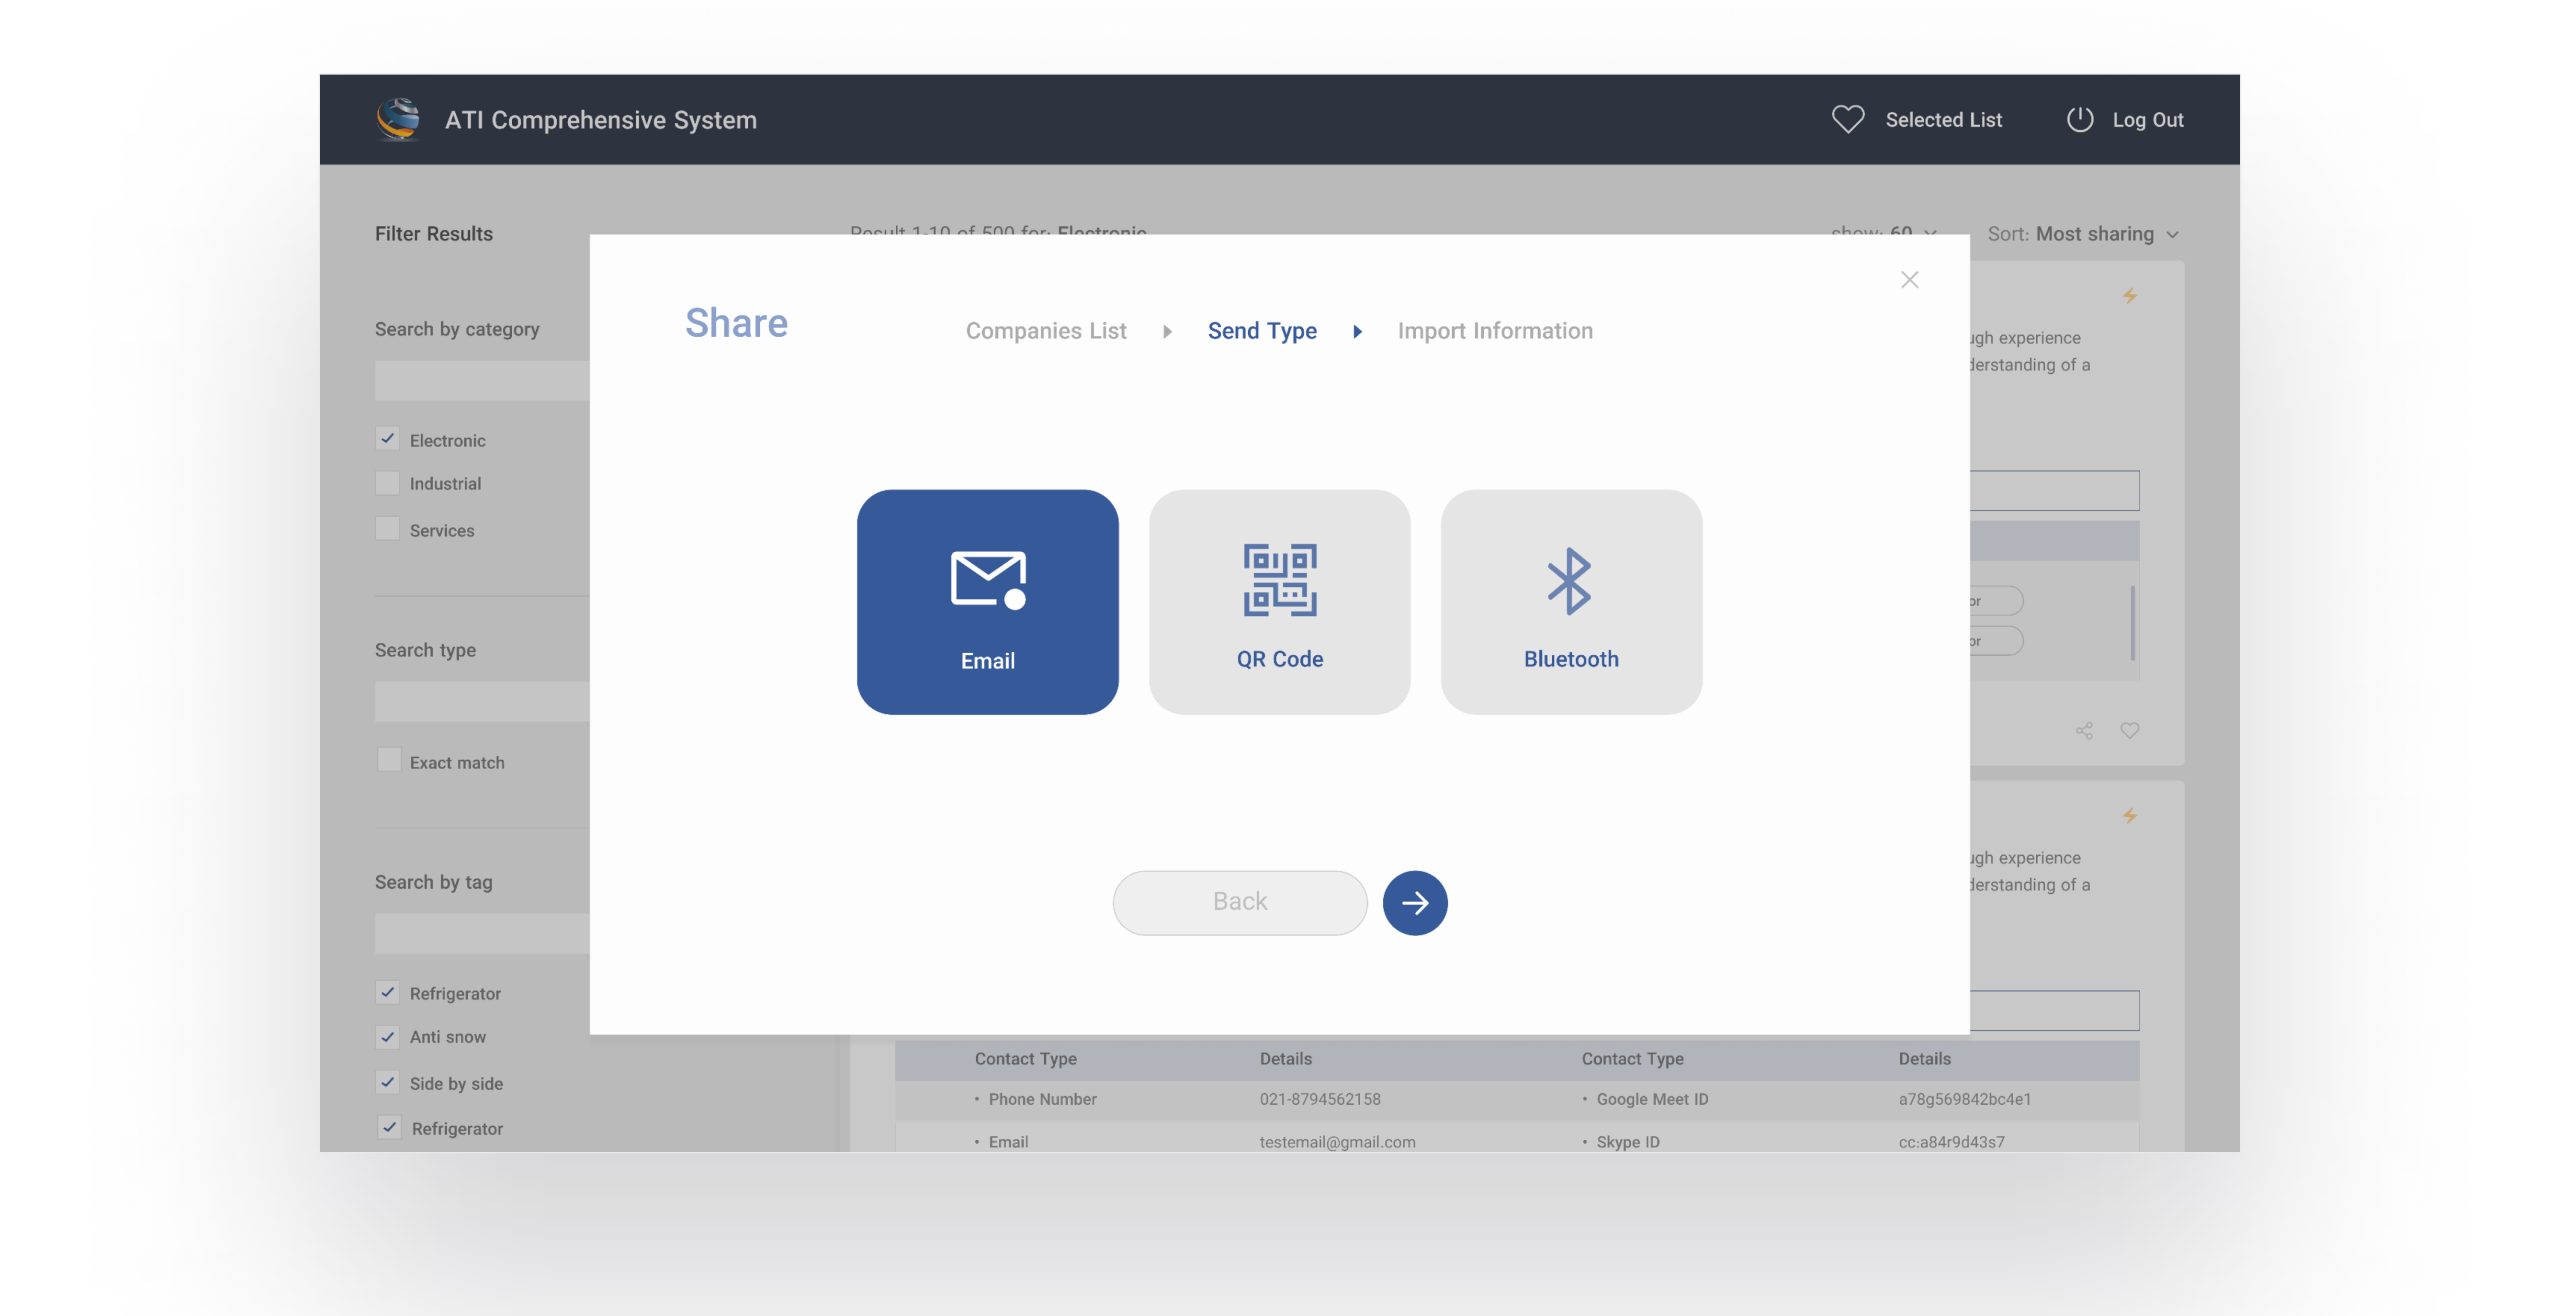Uncheck the Anti snow tag
The height and width of the screenshot is (1316, 2560).
tap(388, 1037)
